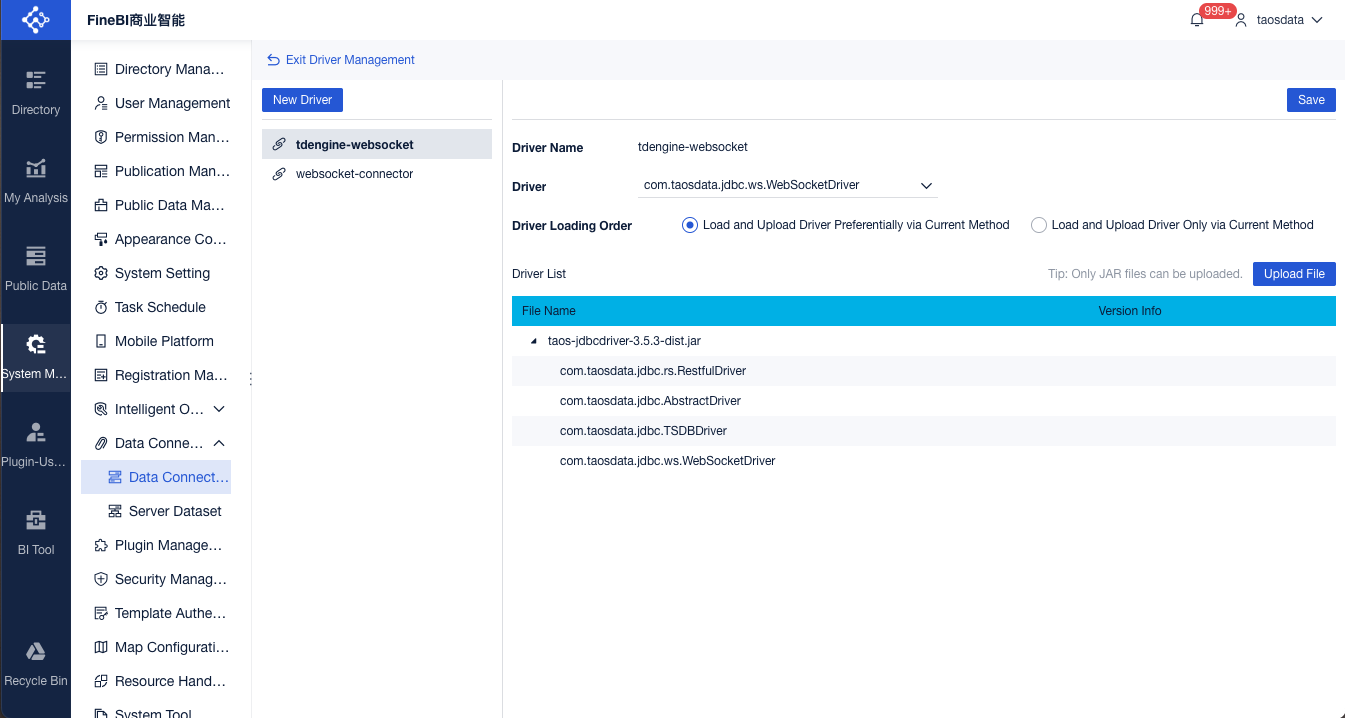Click the Exit Driver Management link
The width and height of the screenshot is (1345, 718).
coord(350,60)
